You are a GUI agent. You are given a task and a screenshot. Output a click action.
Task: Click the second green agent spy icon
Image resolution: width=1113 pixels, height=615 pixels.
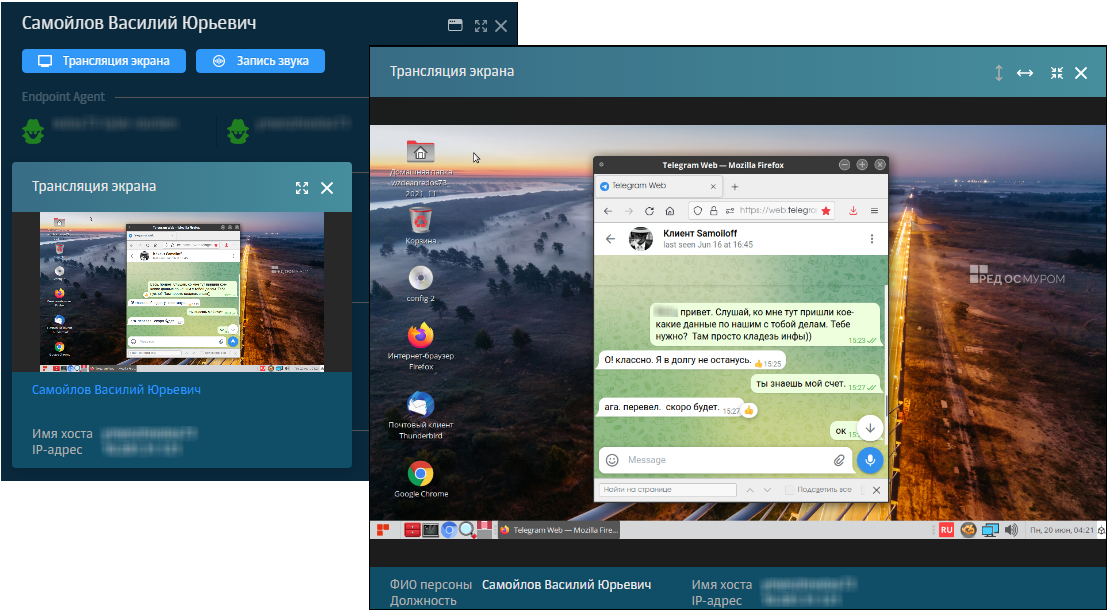pyautogui.click(x=238, y=131)
